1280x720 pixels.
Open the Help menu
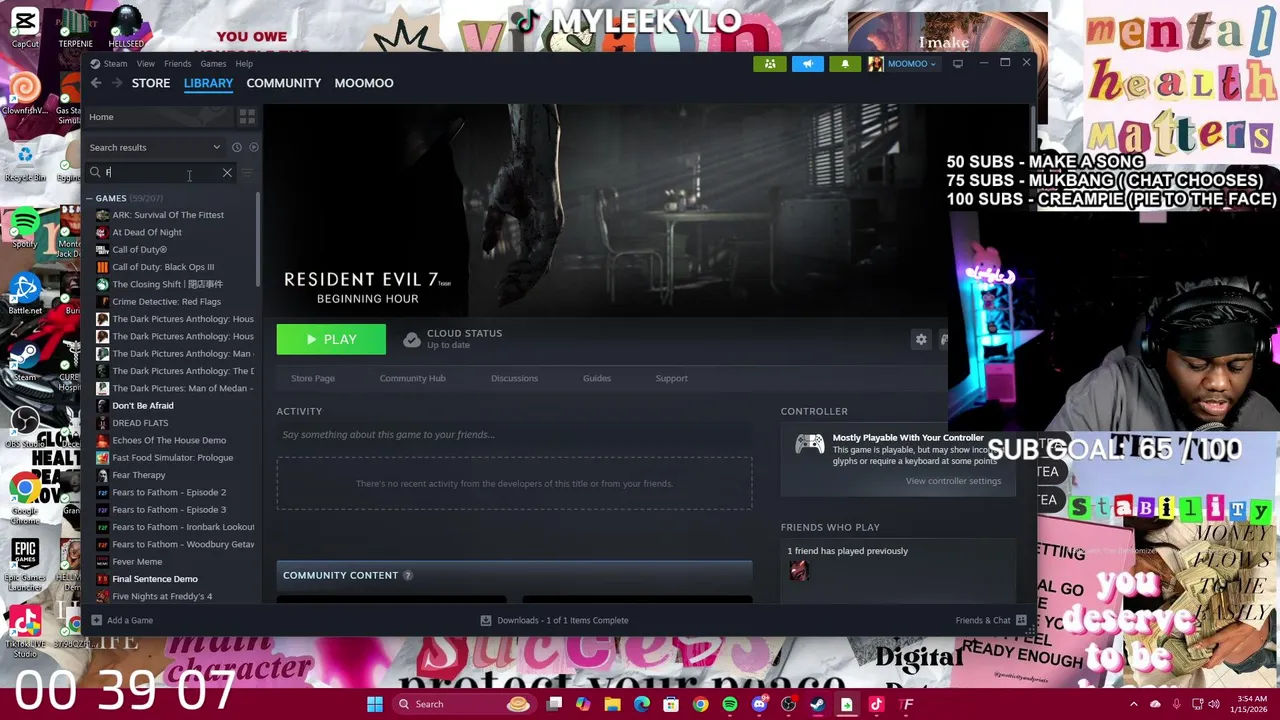[x=244, y=64]
